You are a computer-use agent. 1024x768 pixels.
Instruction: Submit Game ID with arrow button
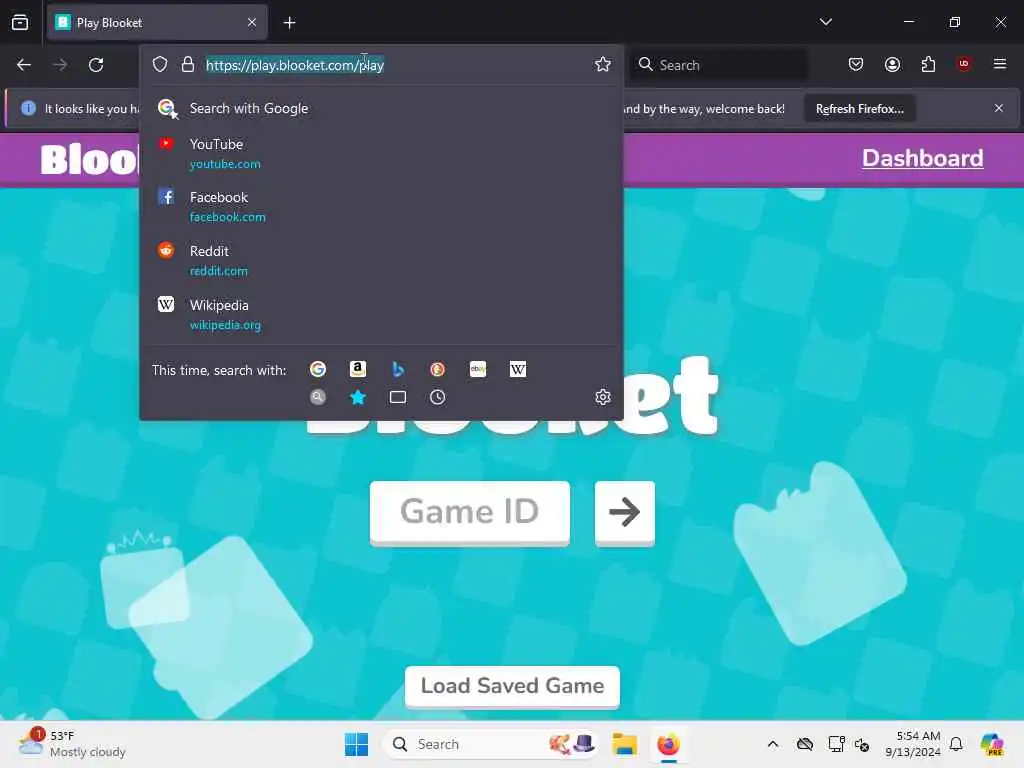tap(624, 512)
